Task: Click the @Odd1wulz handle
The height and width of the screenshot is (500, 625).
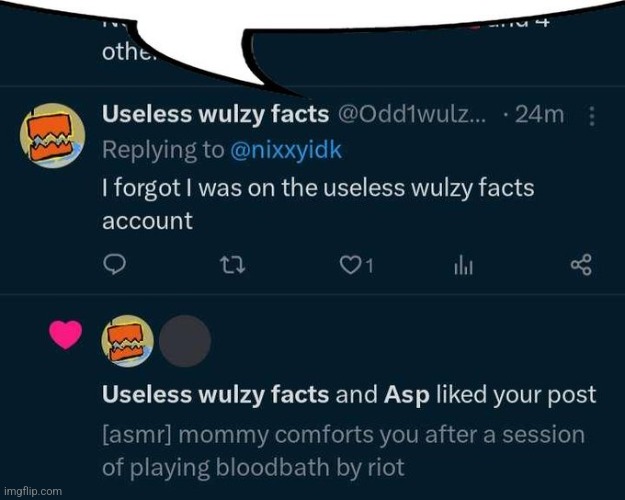Action: 412,114
